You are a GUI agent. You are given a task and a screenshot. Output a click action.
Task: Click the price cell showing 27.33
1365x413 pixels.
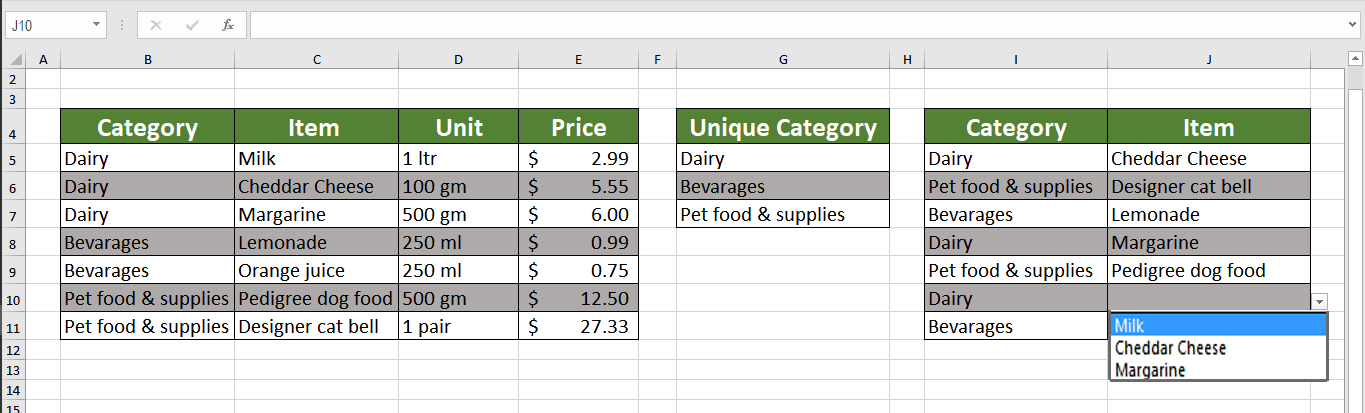point(578,327)
